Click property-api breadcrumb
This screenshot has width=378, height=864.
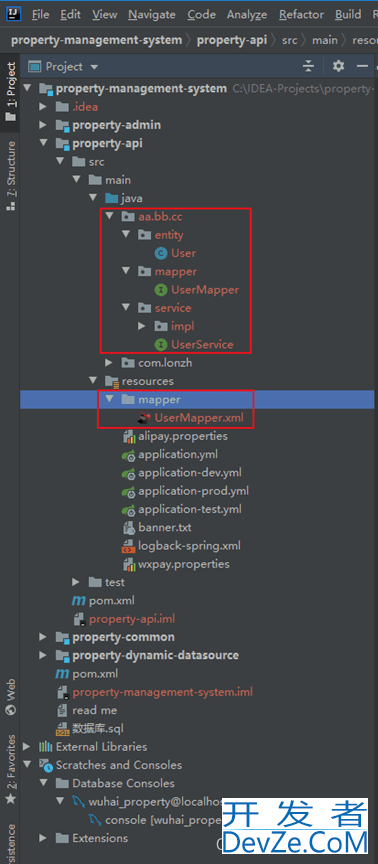pyautogui.click(x=232, y=40)
